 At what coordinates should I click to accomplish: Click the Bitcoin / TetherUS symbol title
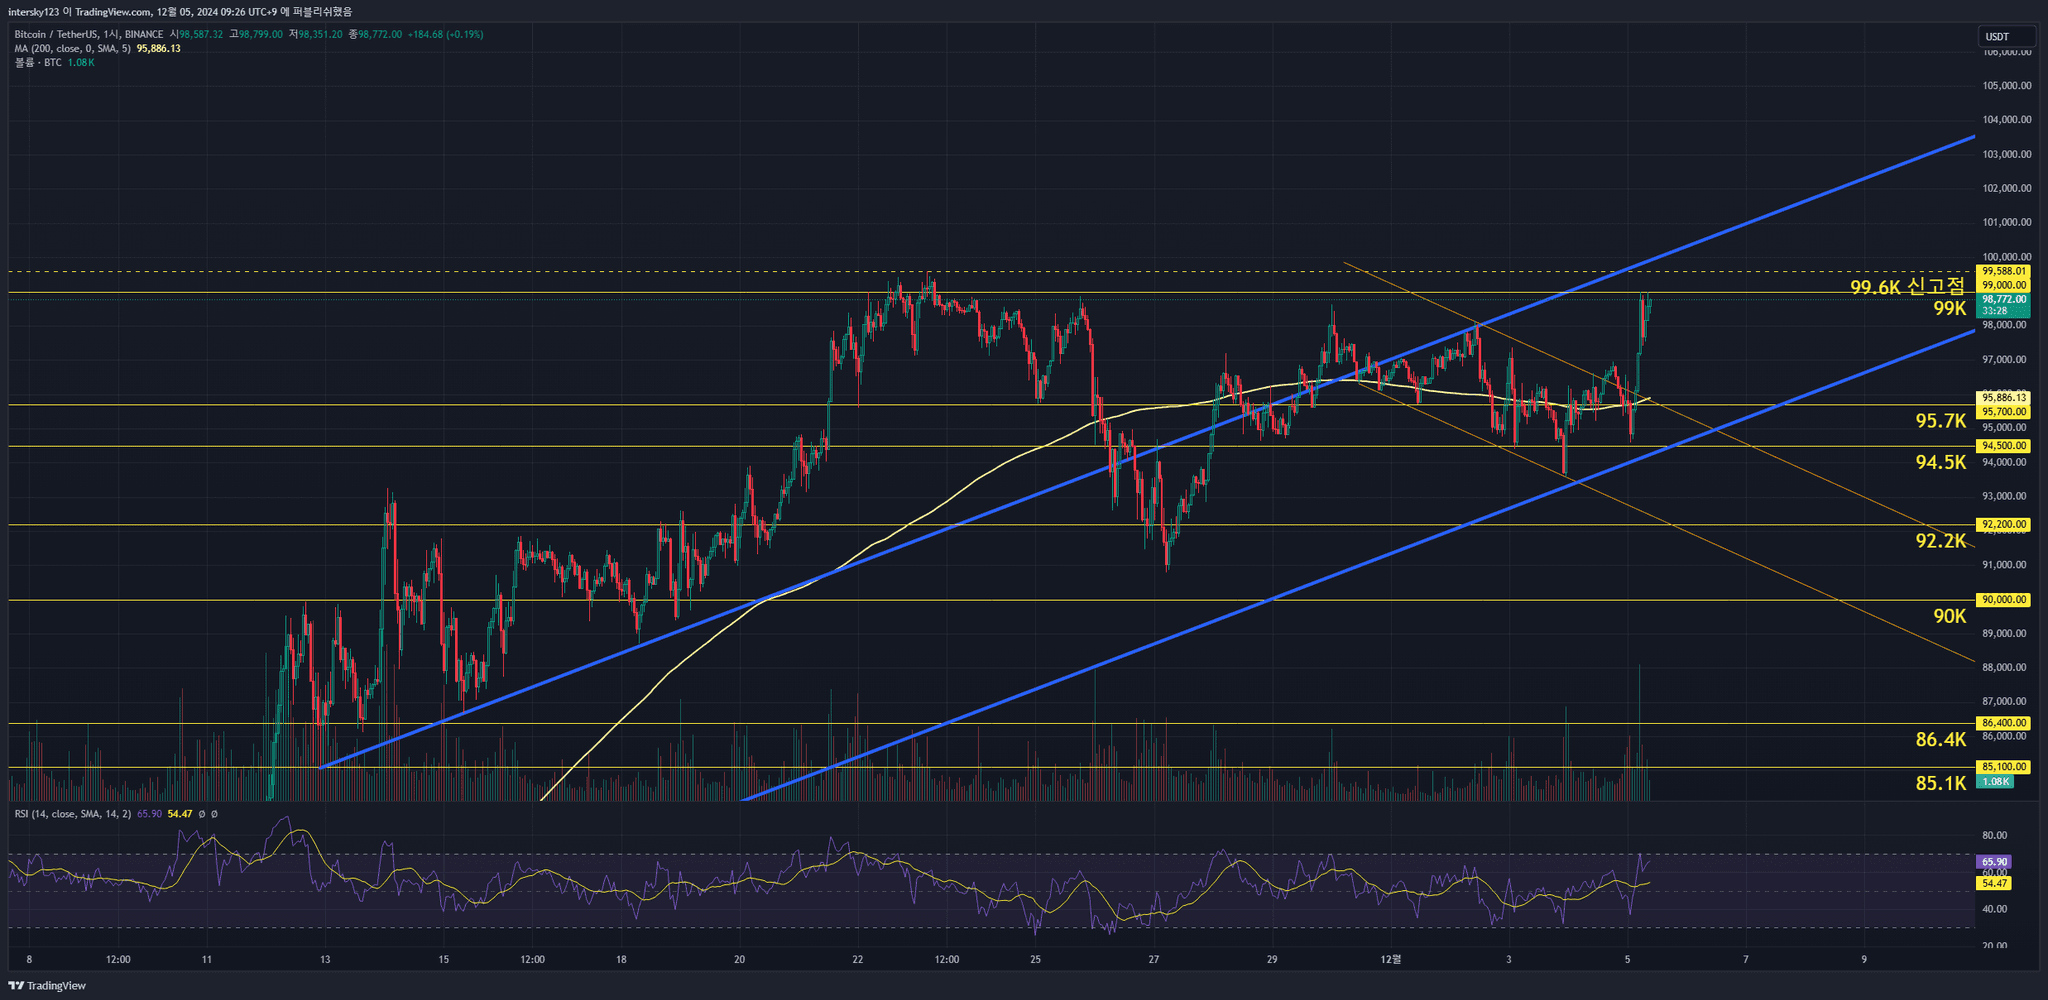point(56,34)
